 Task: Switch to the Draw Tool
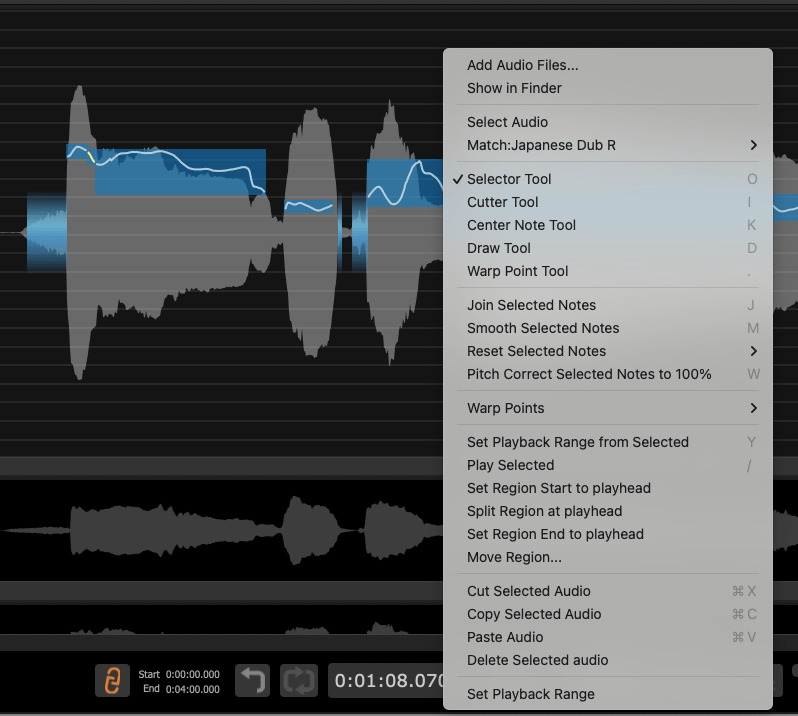point(498,248)
